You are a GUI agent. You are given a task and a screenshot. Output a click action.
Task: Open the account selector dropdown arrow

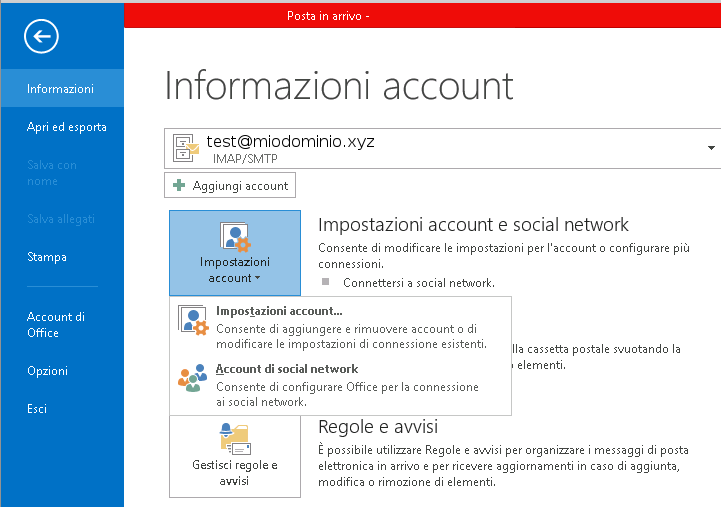(711, 148)
